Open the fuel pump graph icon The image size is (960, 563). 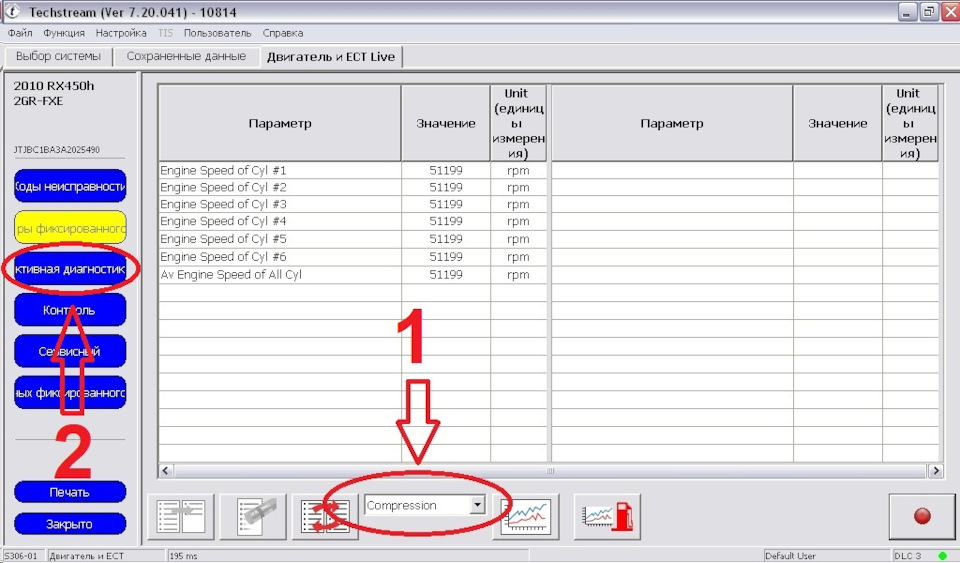tap(607, 517)
